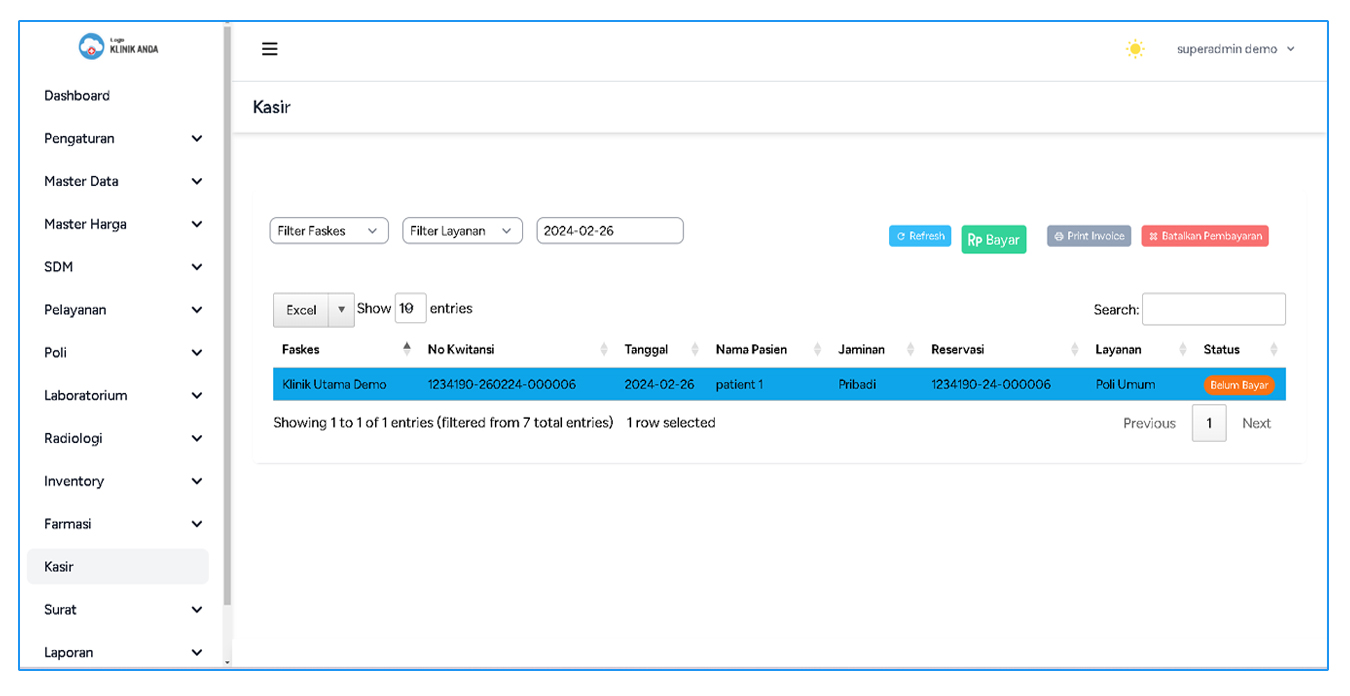Click Batalkan Pembayaran button
The image size is (1350, 696).
1204,236
